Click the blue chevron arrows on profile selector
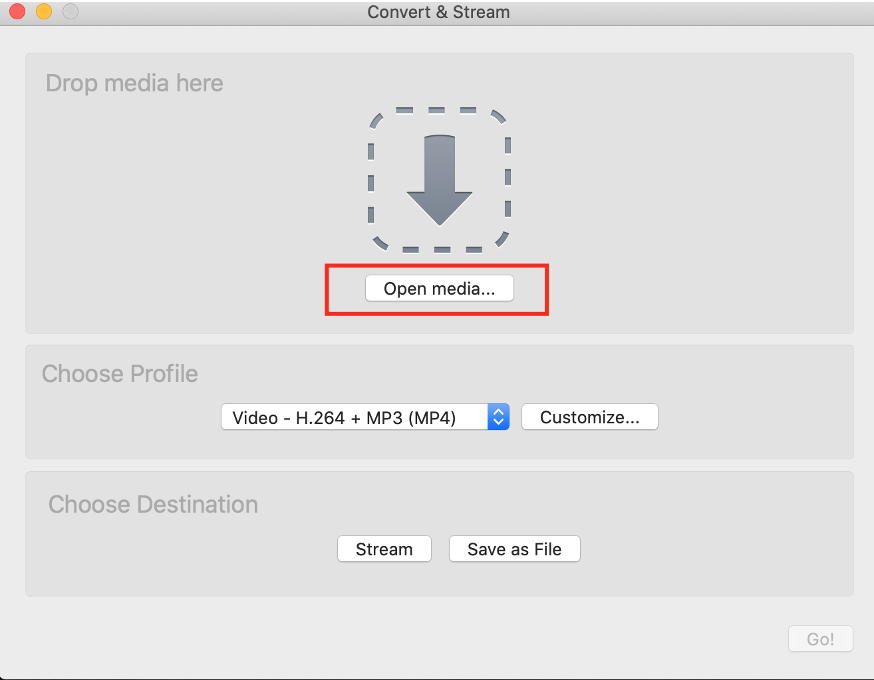This screenshot has height=680, width=874. click(498, 417)
